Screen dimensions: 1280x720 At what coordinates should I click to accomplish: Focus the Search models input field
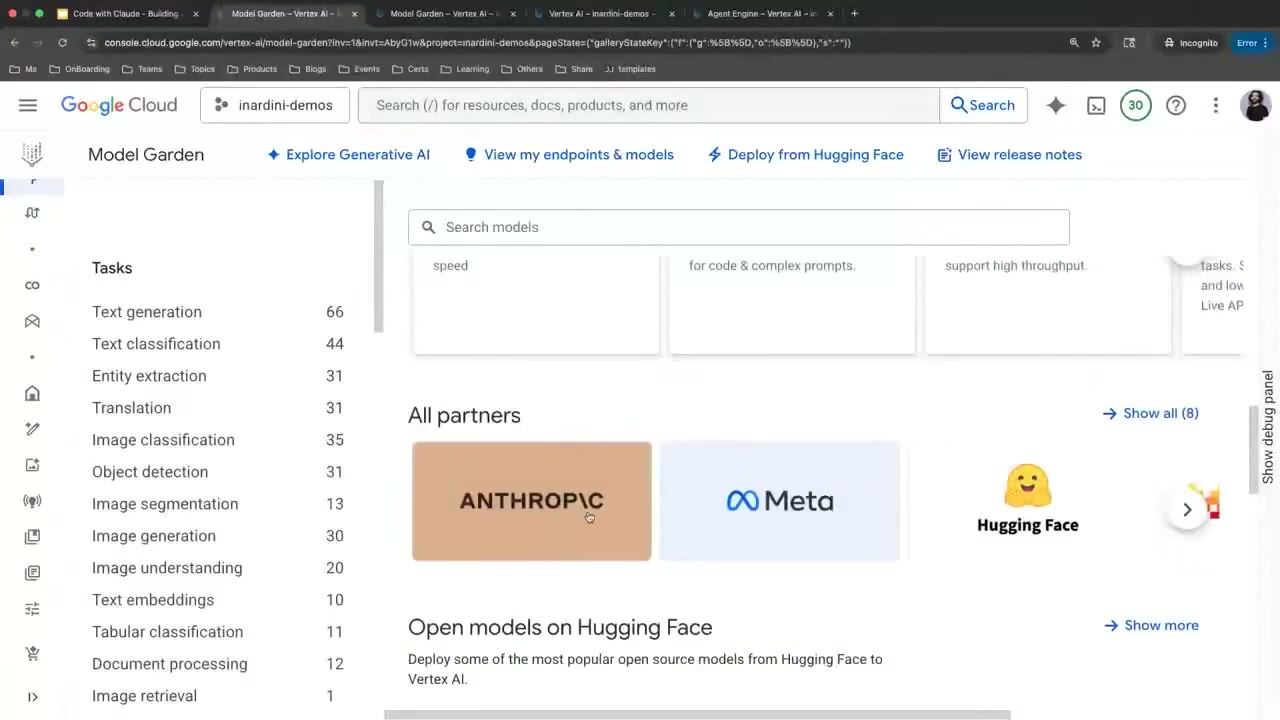coord(739,227)
